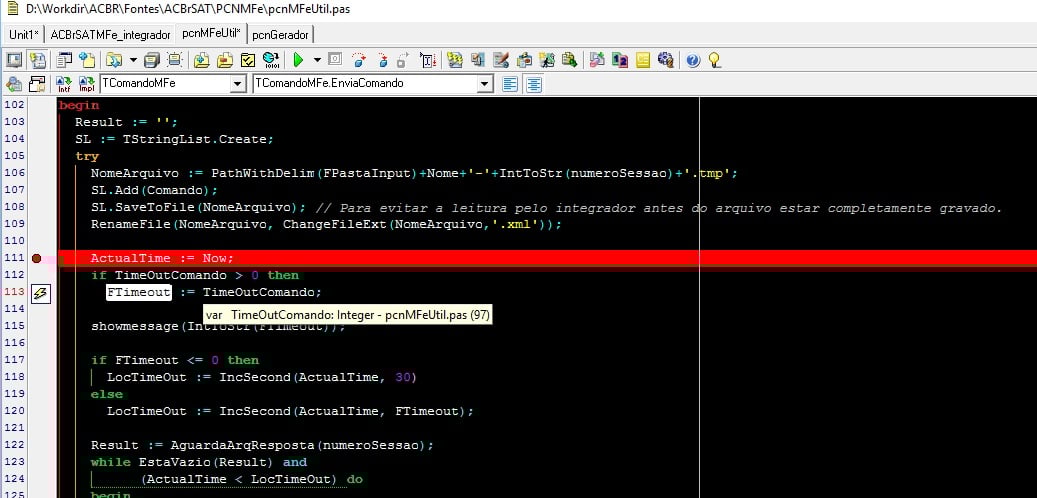Viewport: 1037px width, 498px height.
Task: Click the form with pen icon
Action: tap(501, 60)
